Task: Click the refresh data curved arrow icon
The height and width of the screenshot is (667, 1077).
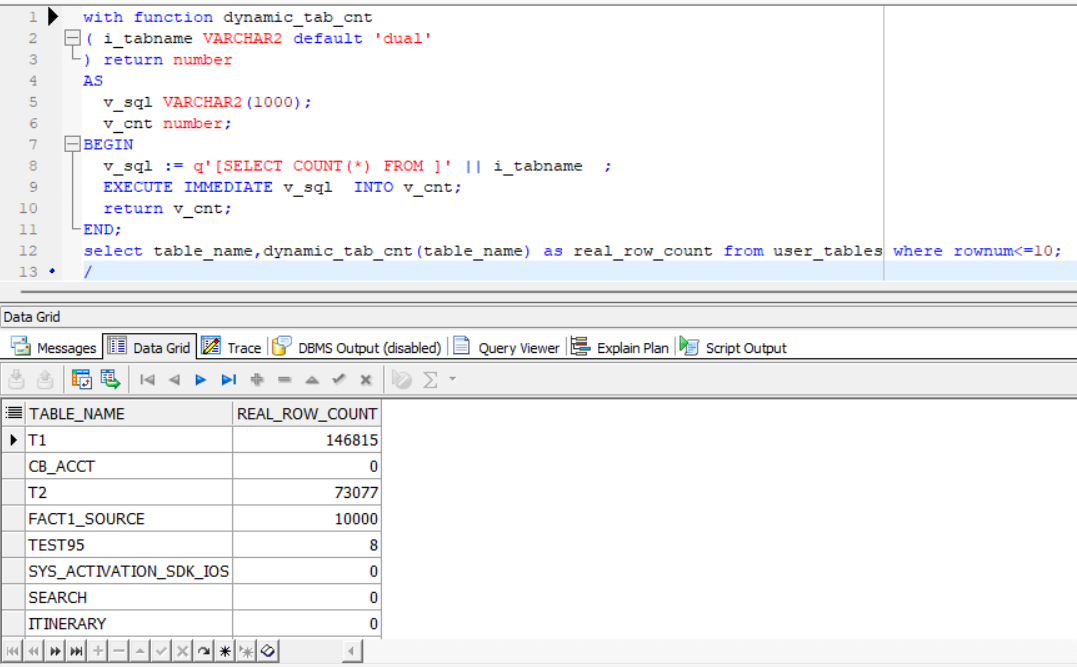Action: (x=204, y=651)
